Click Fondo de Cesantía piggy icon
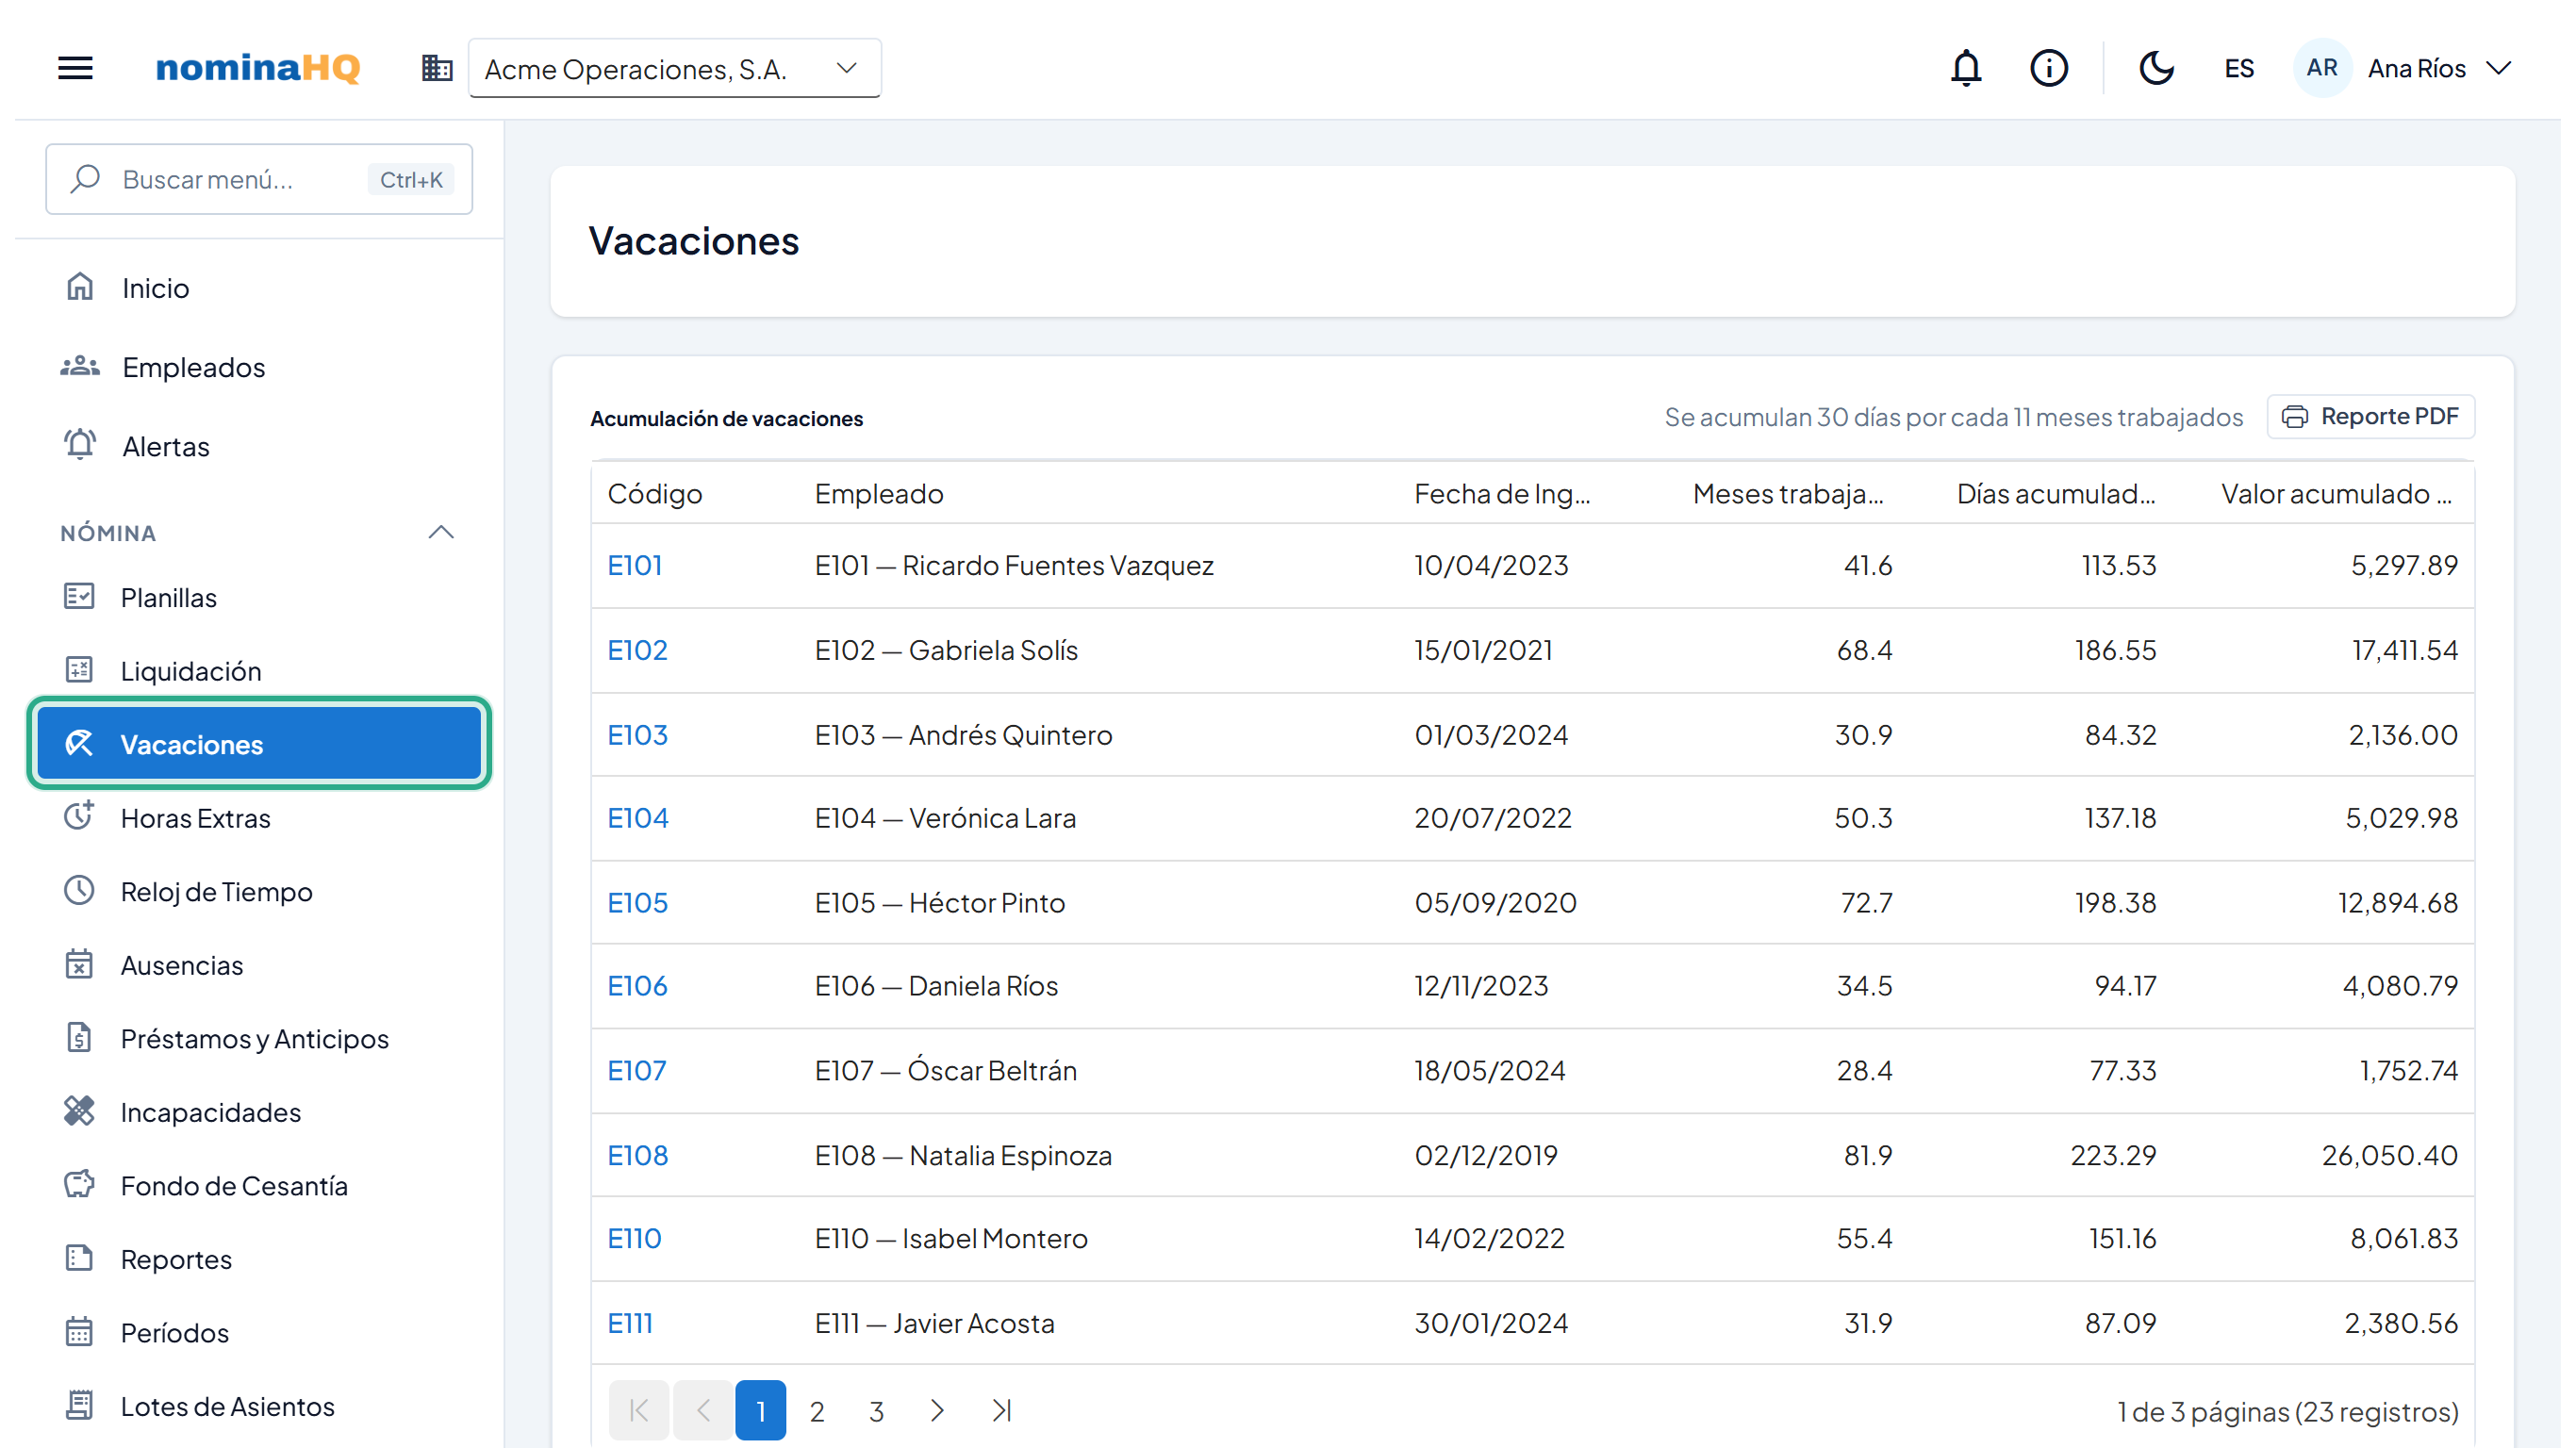2576x1448 pixels. [x=79, y=1185]
